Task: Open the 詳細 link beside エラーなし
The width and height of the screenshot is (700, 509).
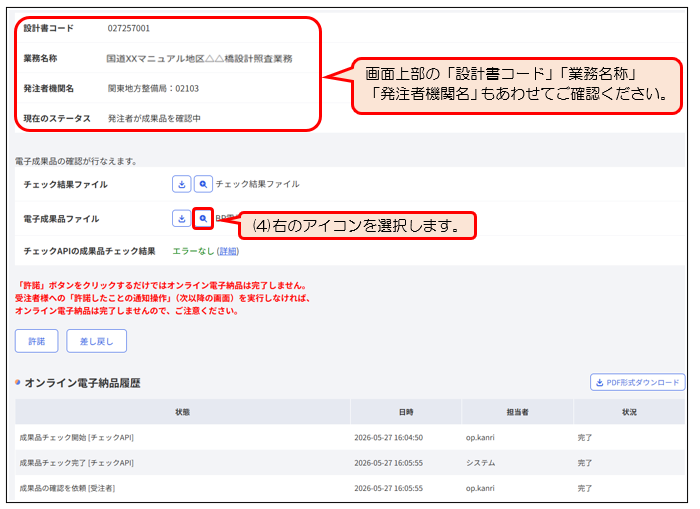Action: (x=228, y=251)
